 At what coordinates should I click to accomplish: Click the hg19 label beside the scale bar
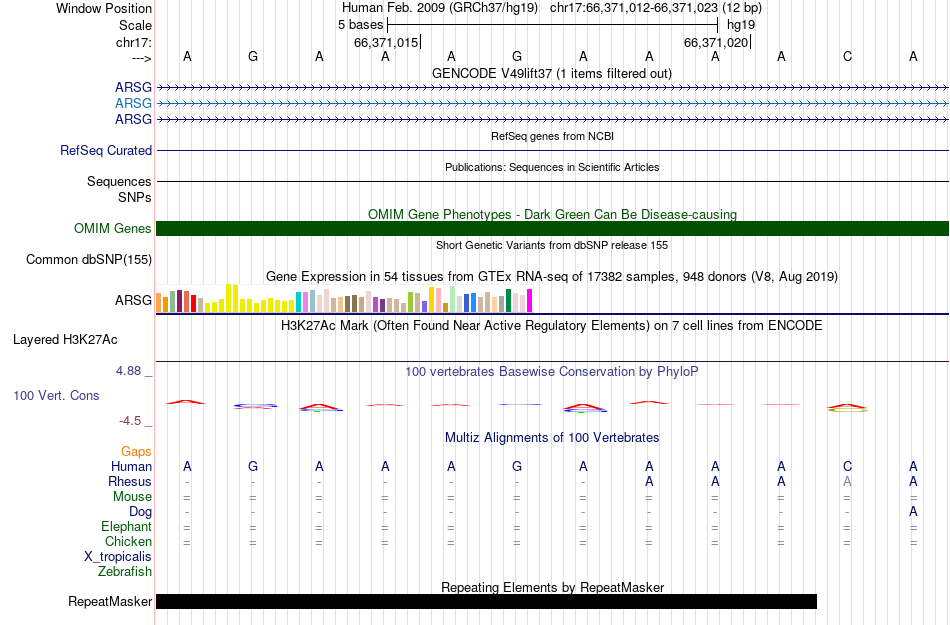click(x=741, y=25)
